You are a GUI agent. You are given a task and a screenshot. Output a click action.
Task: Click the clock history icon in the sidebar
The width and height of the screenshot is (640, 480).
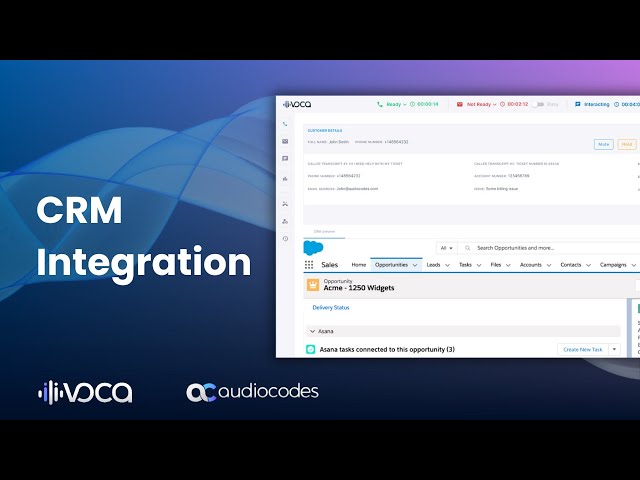(285, 238)
